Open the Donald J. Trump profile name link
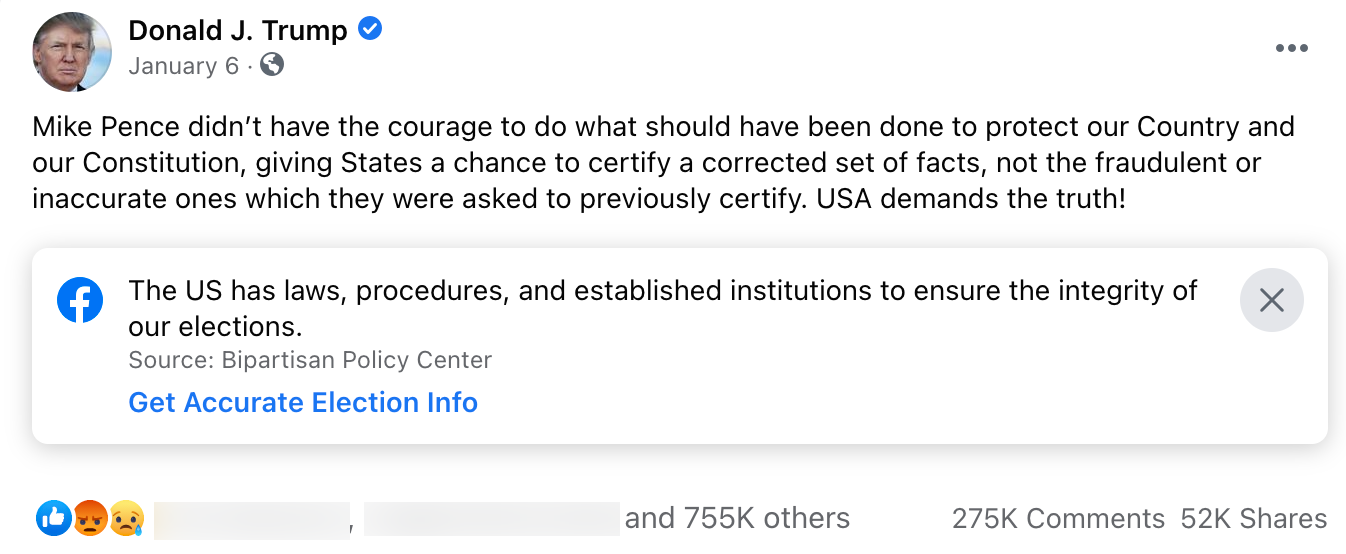This screenshot has height=554, width=1346. click(x=238, y=31)
